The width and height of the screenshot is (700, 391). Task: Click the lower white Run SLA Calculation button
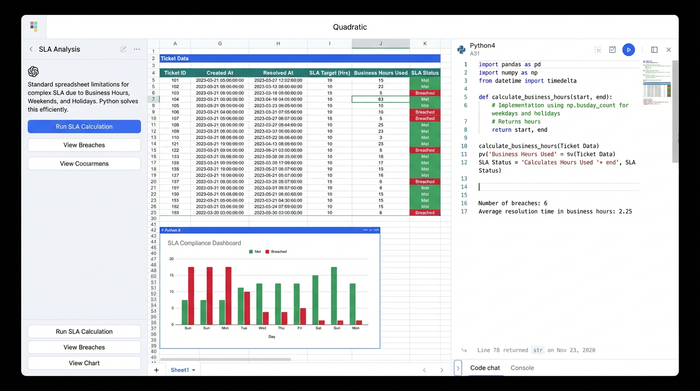point(84,331)
